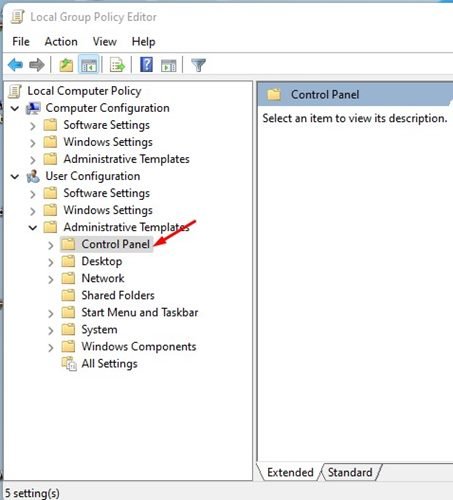Select the Shared Folders tree item
Screen dimensions: 453x500
tap(118, 295)
